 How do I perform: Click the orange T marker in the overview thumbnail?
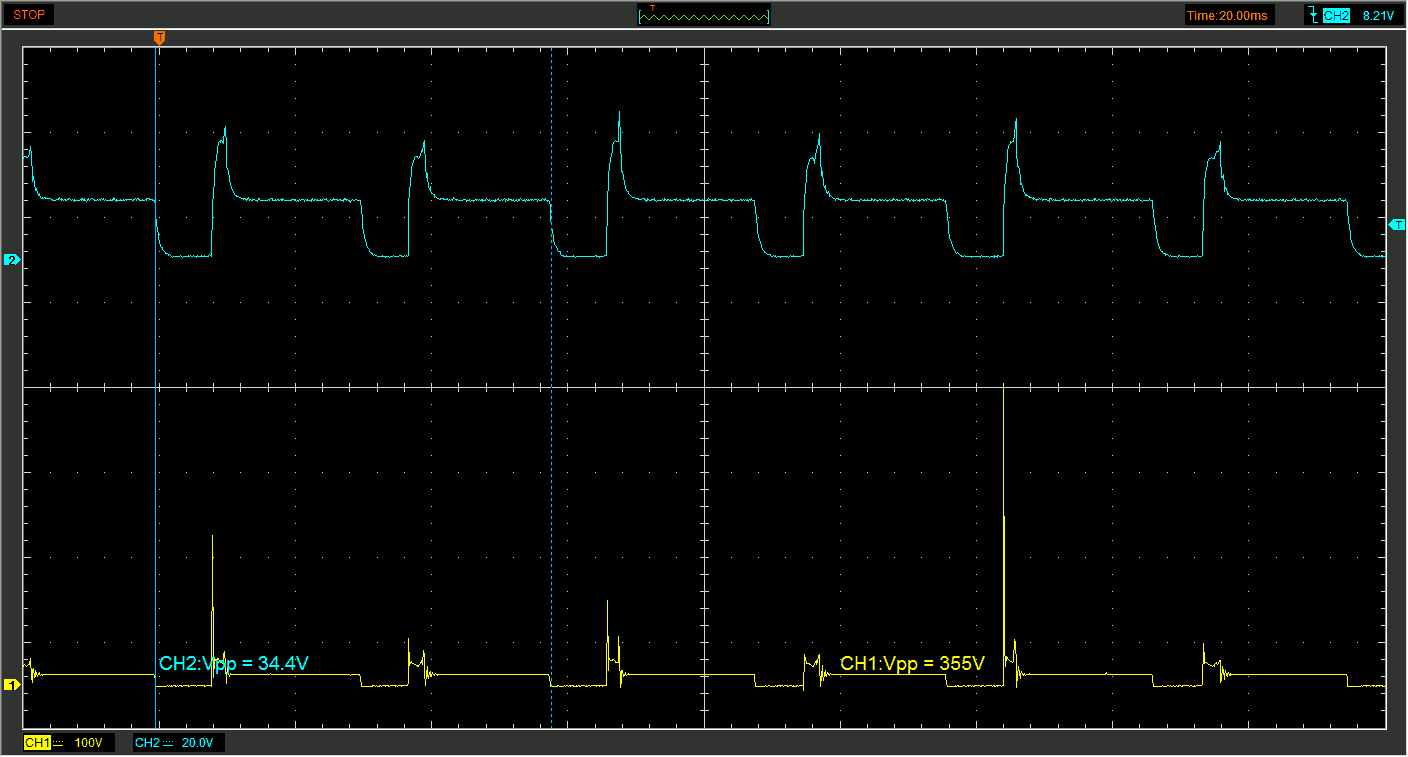tap(652, 7)
